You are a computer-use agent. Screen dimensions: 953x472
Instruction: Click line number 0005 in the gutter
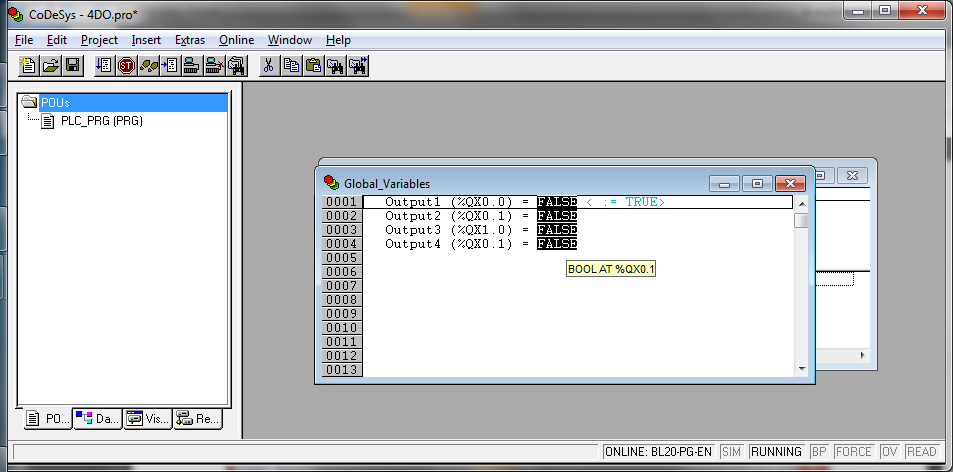pyautogui.click(x=342, y=258)
